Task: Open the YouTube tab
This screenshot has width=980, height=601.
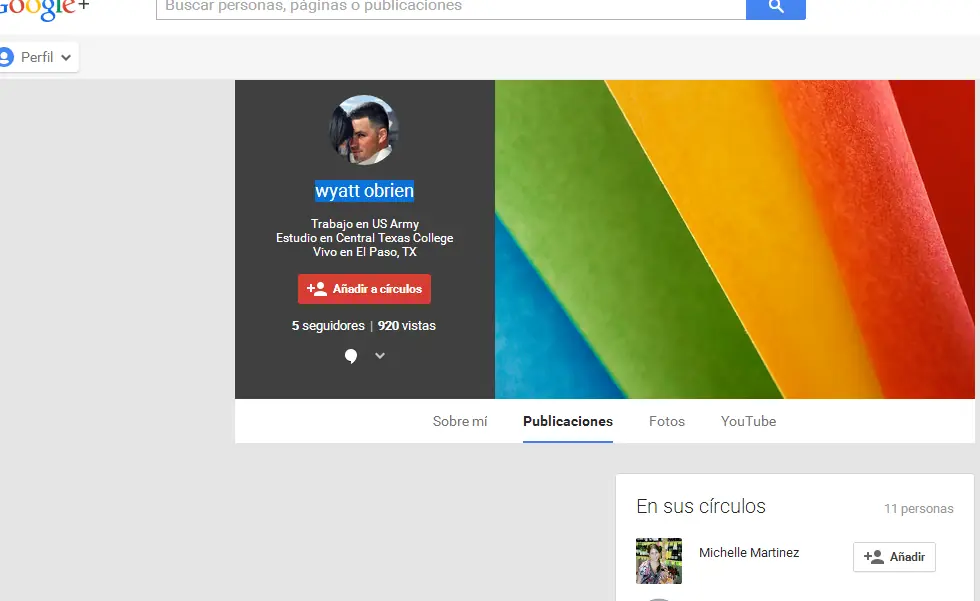Action: coord(749,422)
